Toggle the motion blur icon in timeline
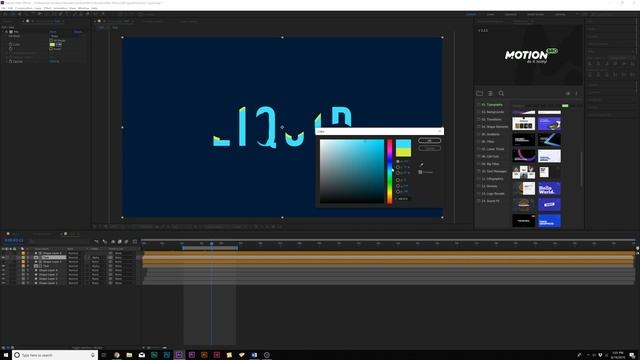Screen dimensions: 640x360 click(x=126, y=242)
